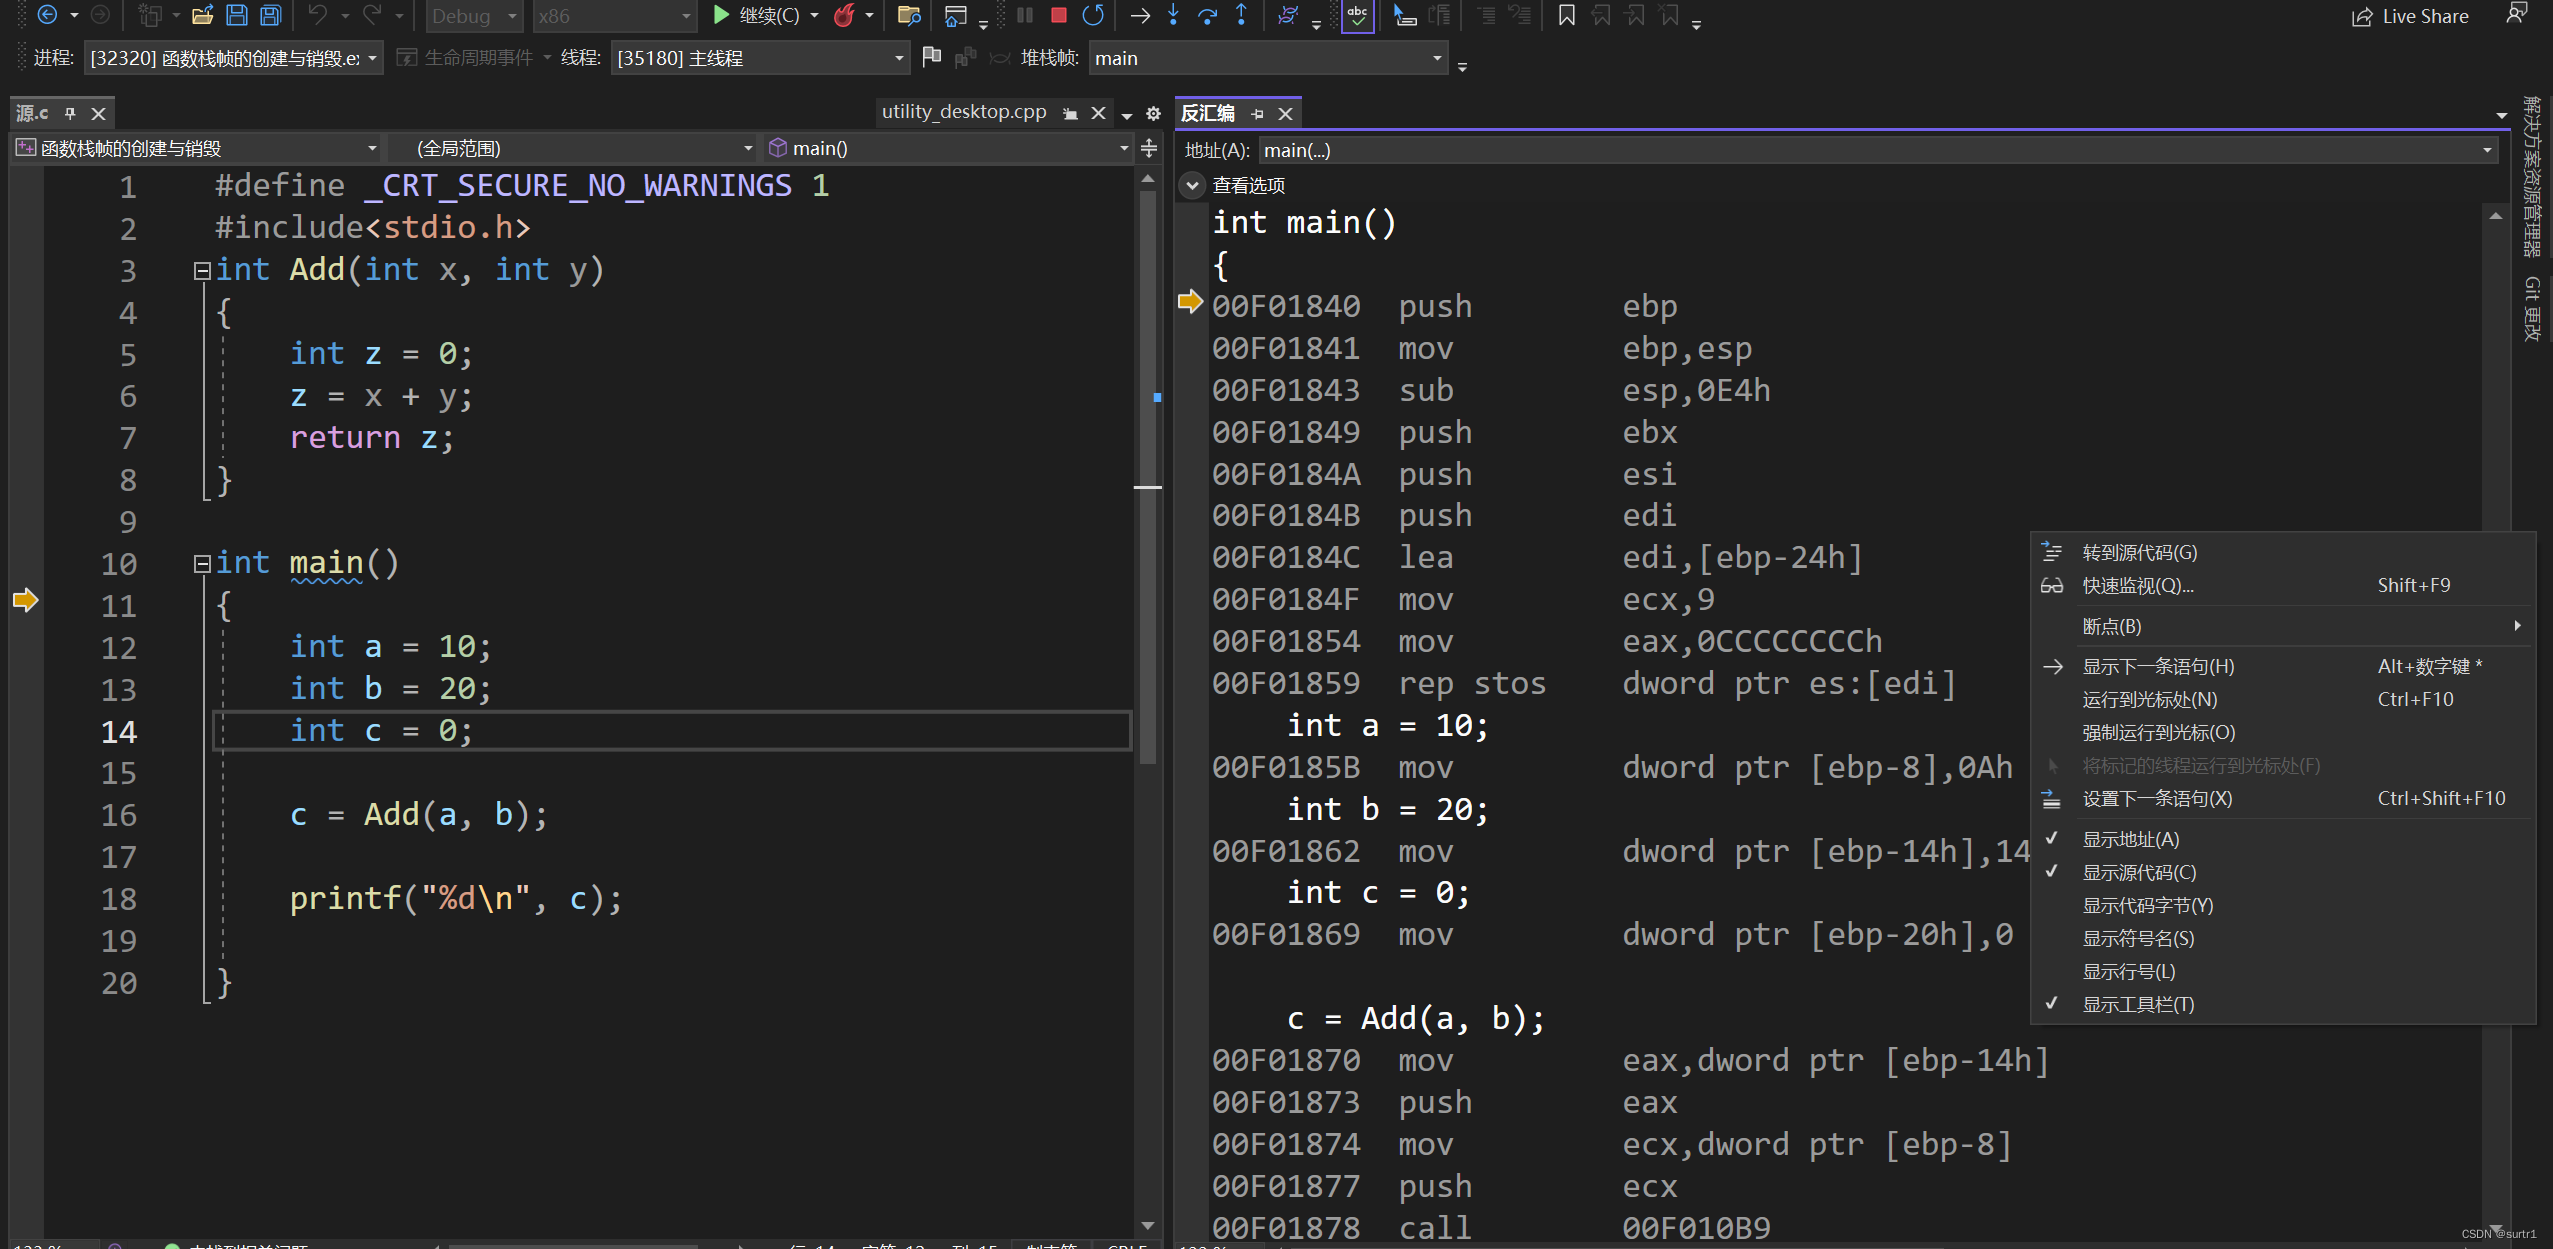Toggle 显示源代码(C) in the context menu

[x=2138, y=872]
